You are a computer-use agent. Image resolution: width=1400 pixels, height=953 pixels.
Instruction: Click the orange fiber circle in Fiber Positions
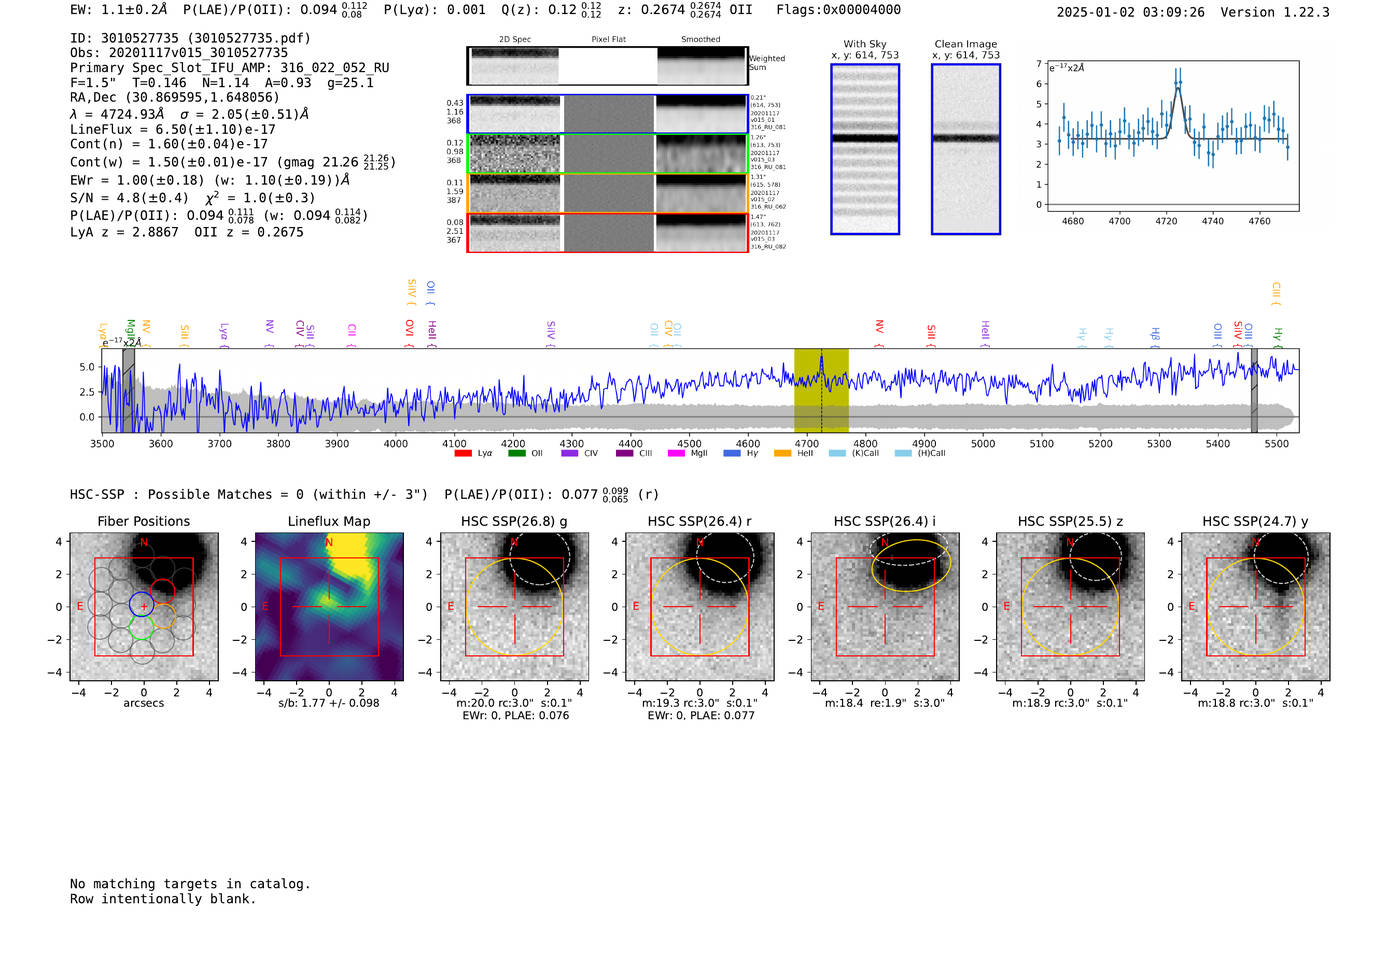click(163, 616)
